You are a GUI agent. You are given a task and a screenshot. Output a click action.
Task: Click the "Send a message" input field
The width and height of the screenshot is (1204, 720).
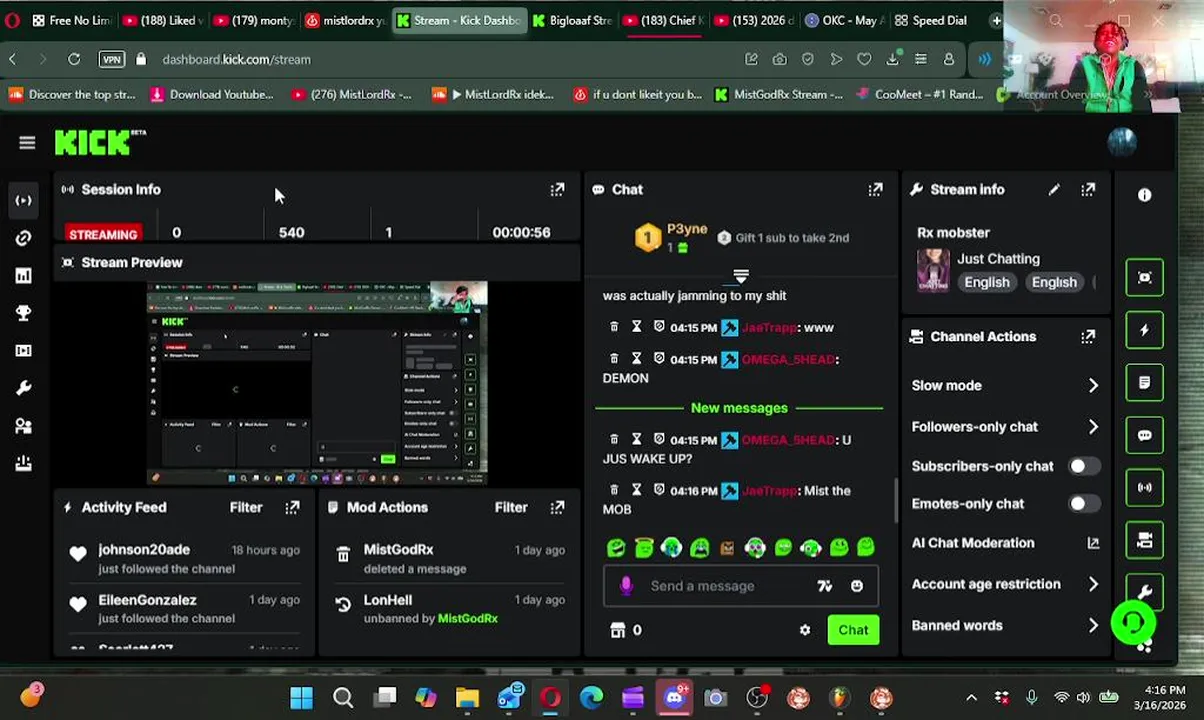tap(740, 586)
